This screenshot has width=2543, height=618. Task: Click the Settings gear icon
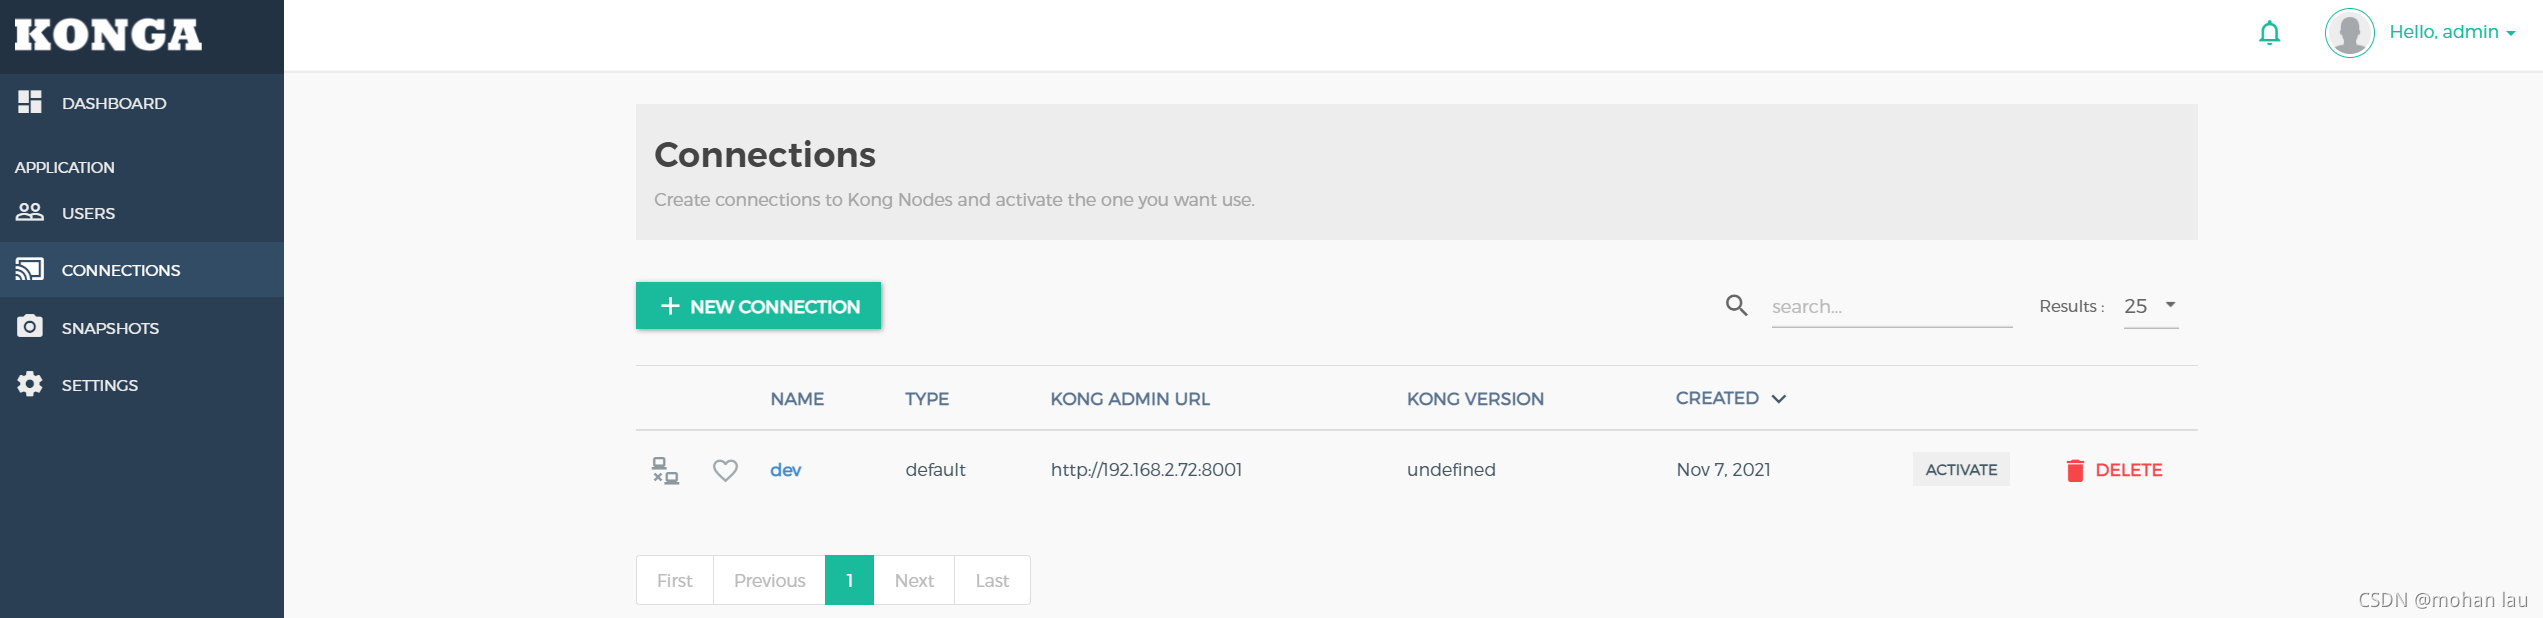30,384
